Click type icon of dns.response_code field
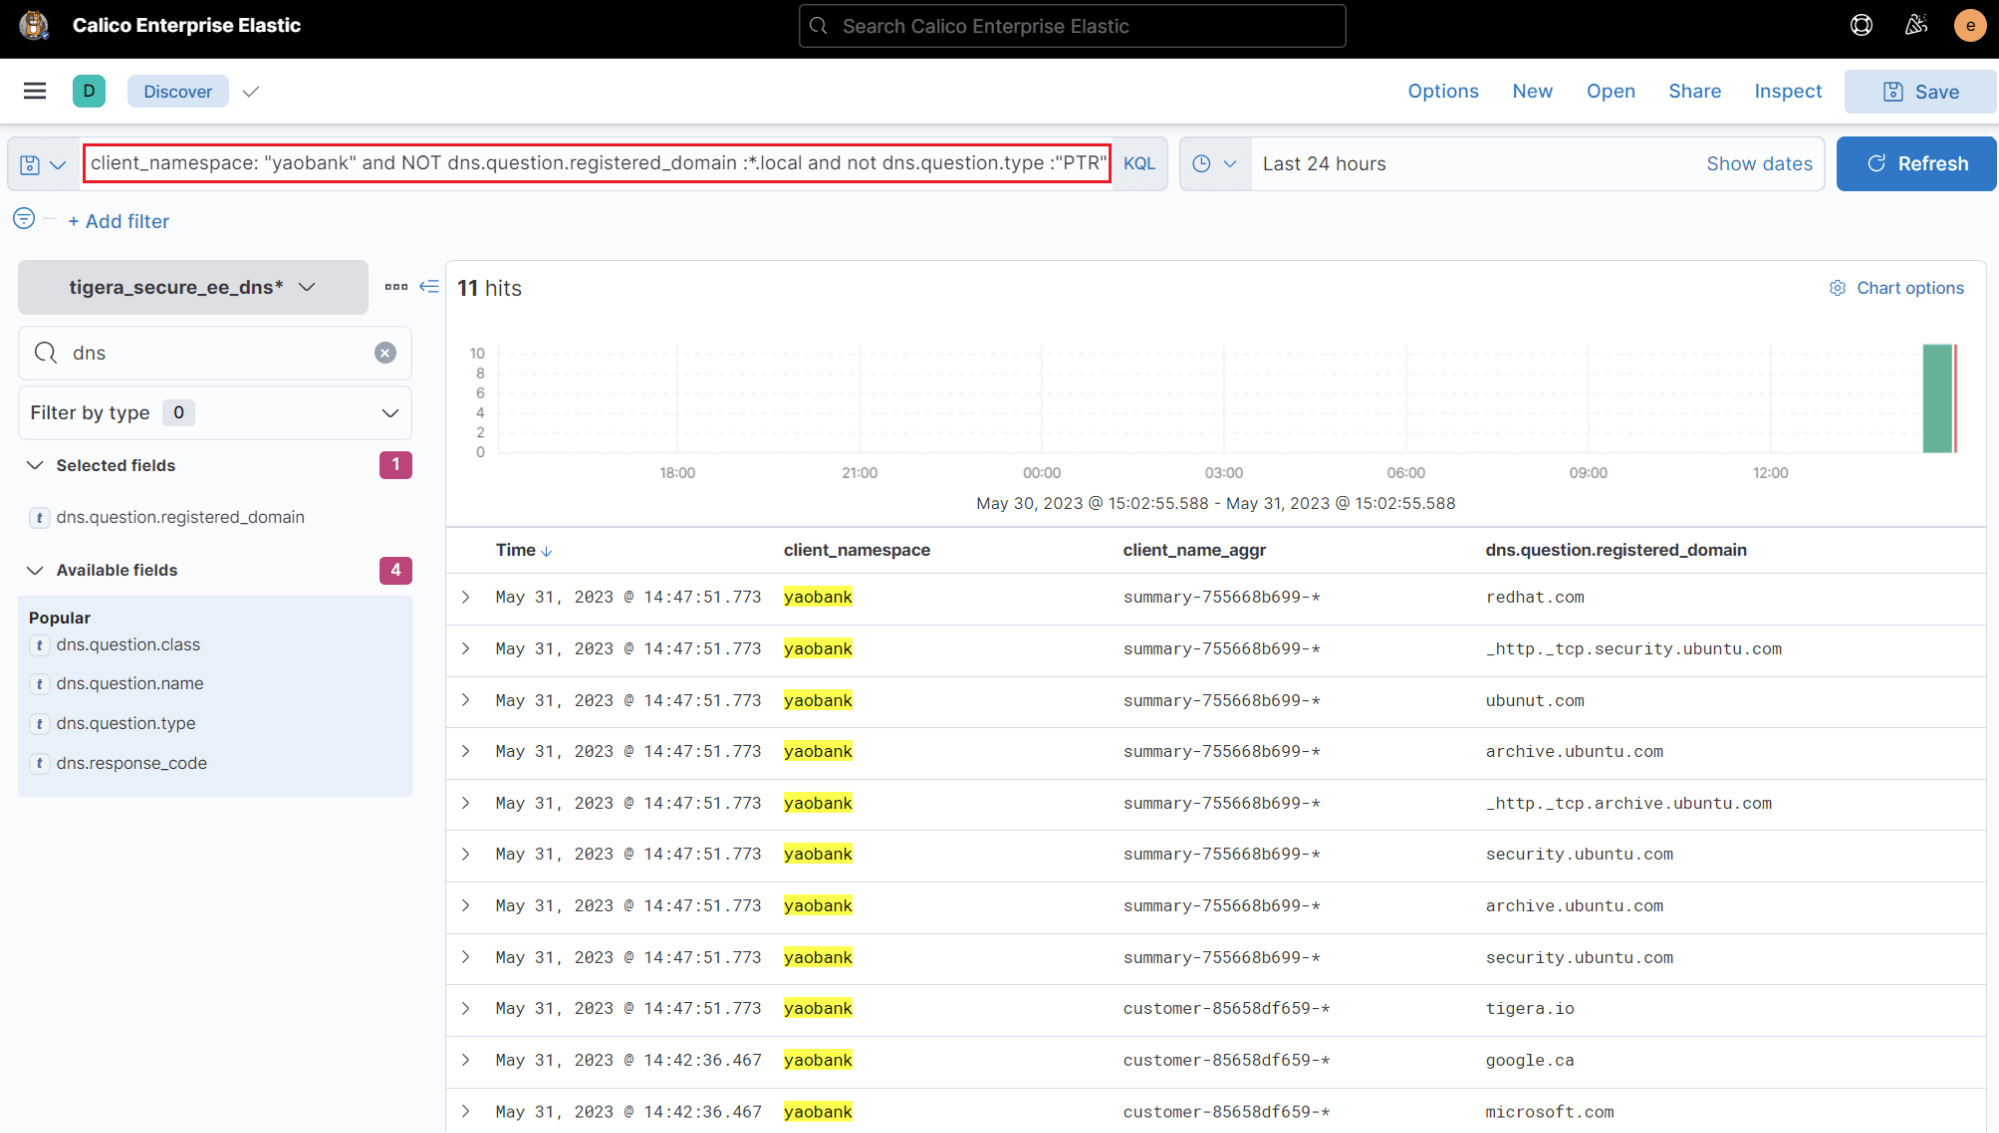 [x=39, y=763]
